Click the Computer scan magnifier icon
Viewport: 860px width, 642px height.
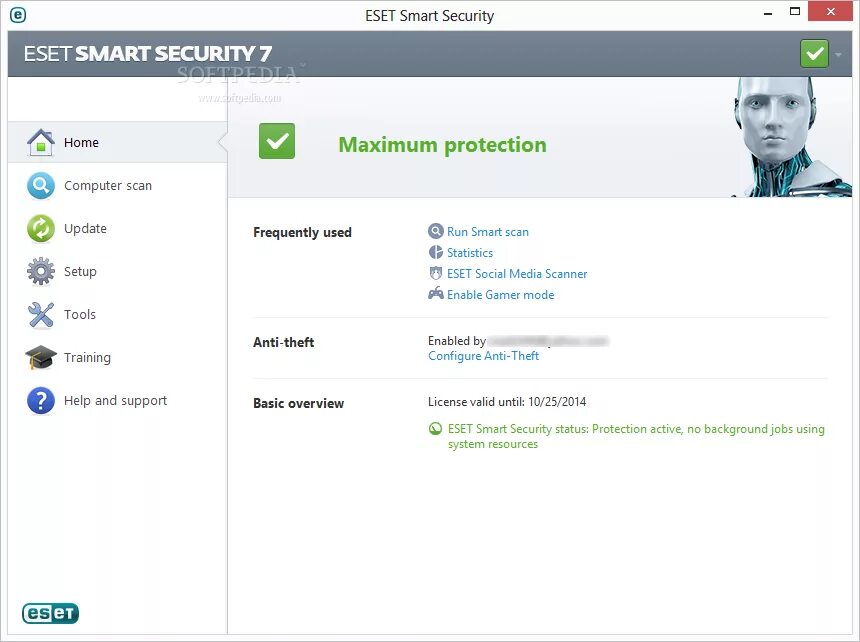pyautogui.click(x=40, y=185)
